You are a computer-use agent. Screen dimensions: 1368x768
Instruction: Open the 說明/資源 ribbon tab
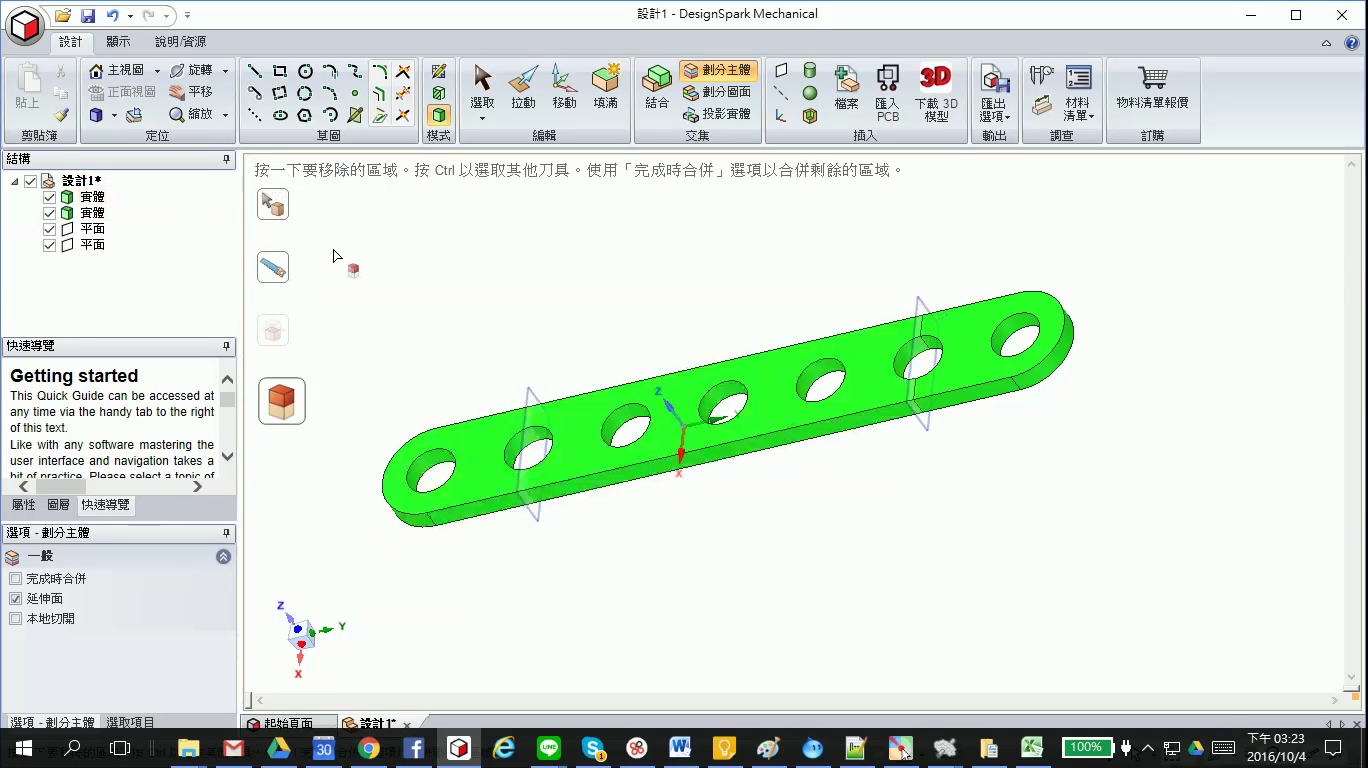tap(181, 42)
